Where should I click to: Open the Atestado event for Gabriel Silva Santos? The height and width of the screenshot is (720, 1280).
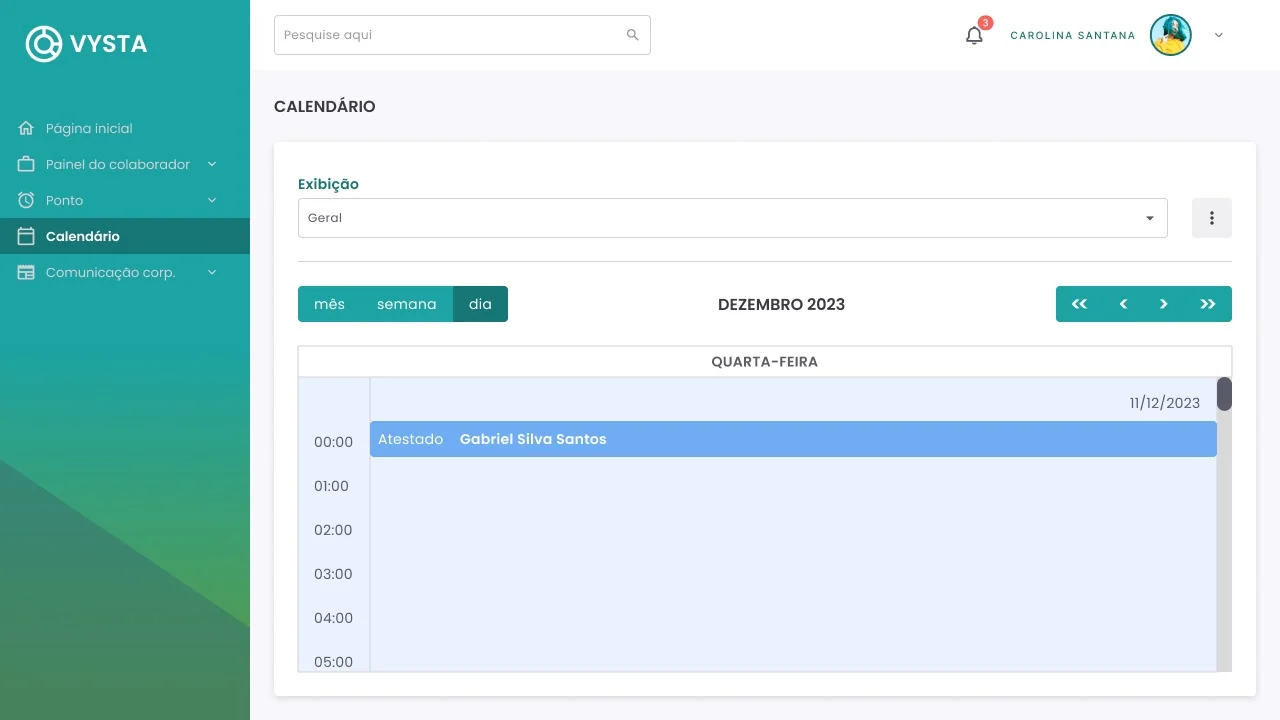coord(793,439)
